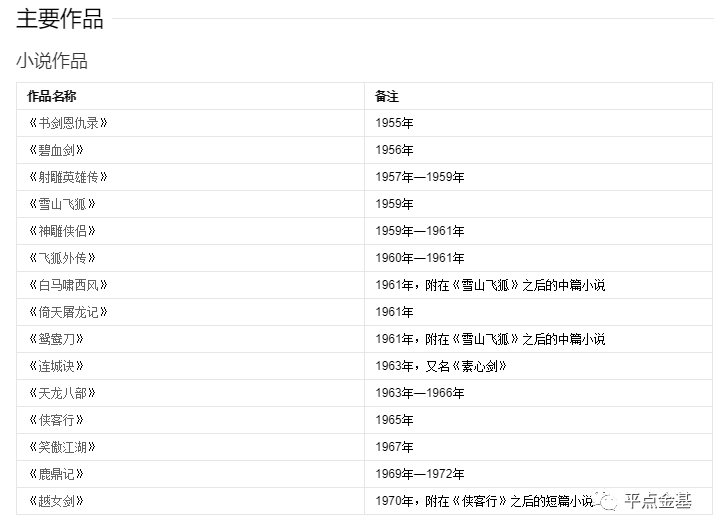The height and width of the screenshot is (531, 714).
Task: Click the 《笑傲江湖》 entry
Action: 62,447
